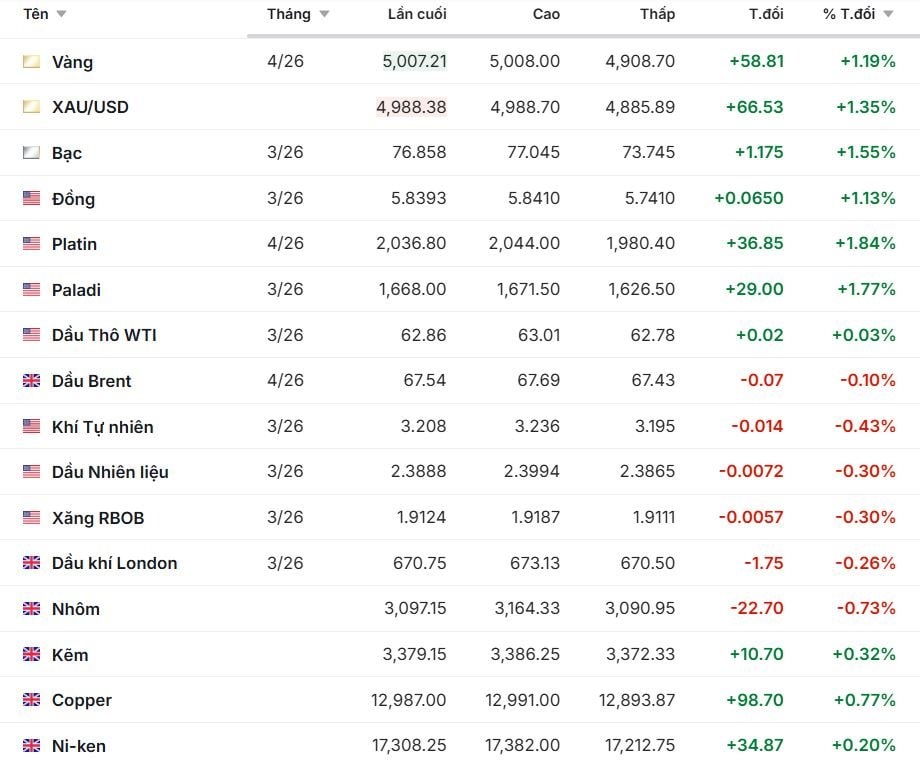Open the Dầu Thô WTI link
Viewport: 920px width, 765px height.
(x=104, y=335)
